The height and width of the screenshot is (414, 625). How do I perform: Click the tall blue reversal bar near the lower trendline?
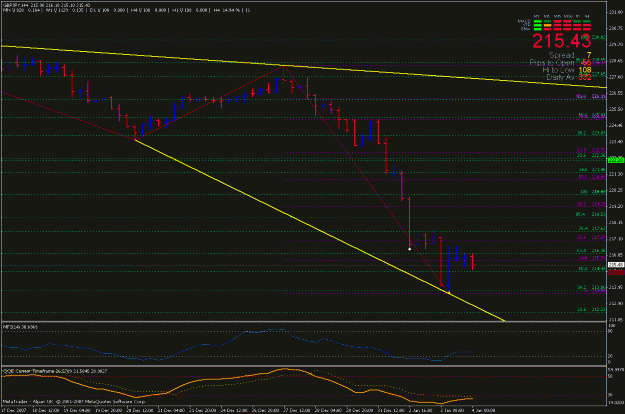click(x=449, y=269)
